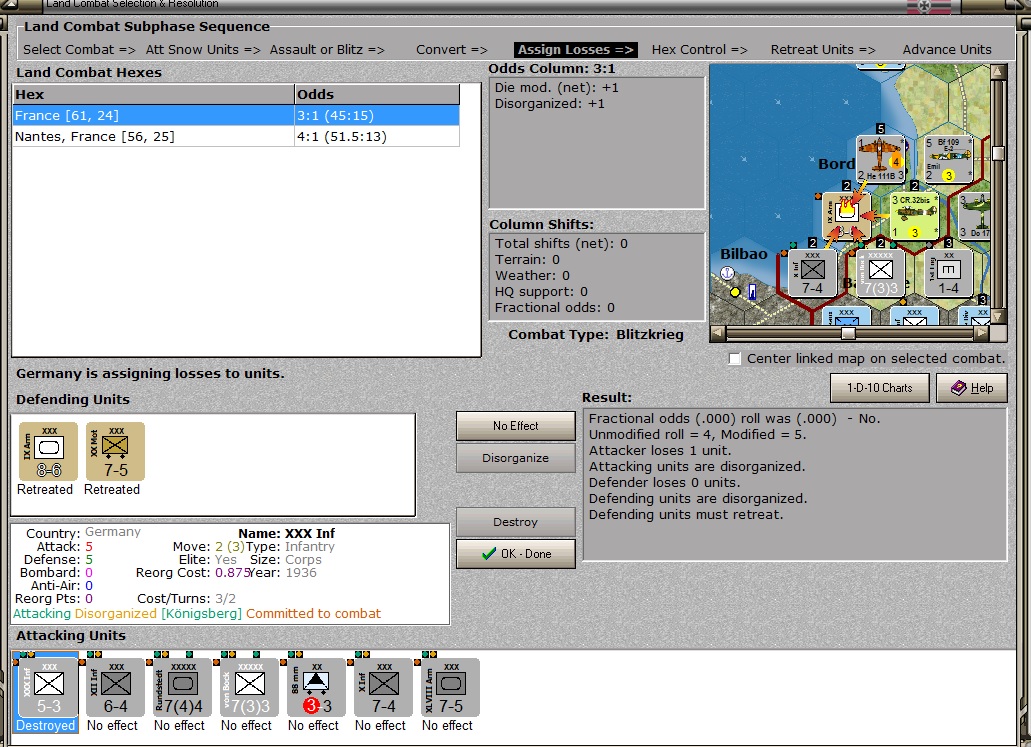The image size is (1031, 747).
Task: Click the map scroll-up arrow
Action: [x=998, y=71]
